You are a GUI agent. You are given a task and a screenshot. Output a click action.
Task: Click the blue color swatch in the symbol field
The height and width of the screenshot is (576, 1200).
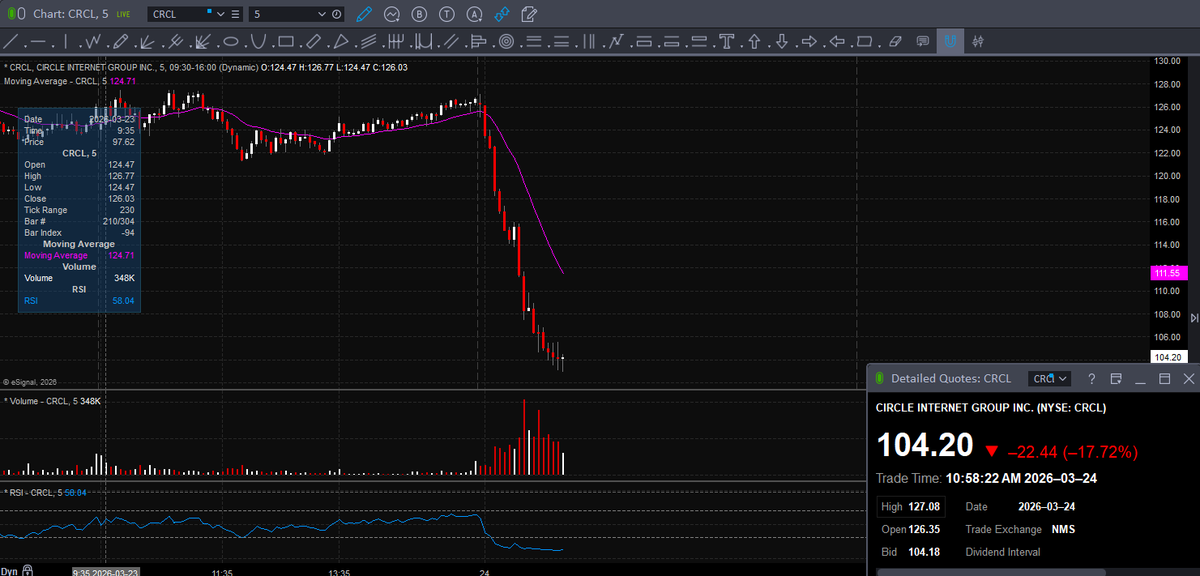209,12
